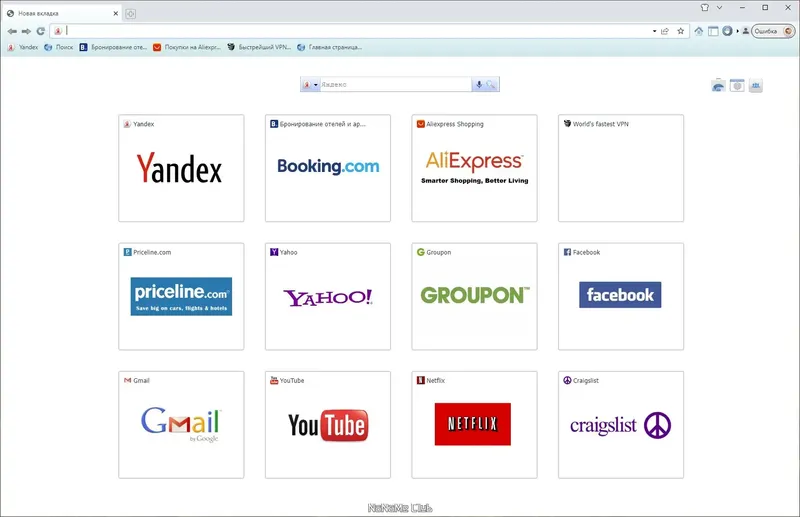
Task: Open the T-shirt themes icon in the title bar
Action: click(x=705, y=8)
